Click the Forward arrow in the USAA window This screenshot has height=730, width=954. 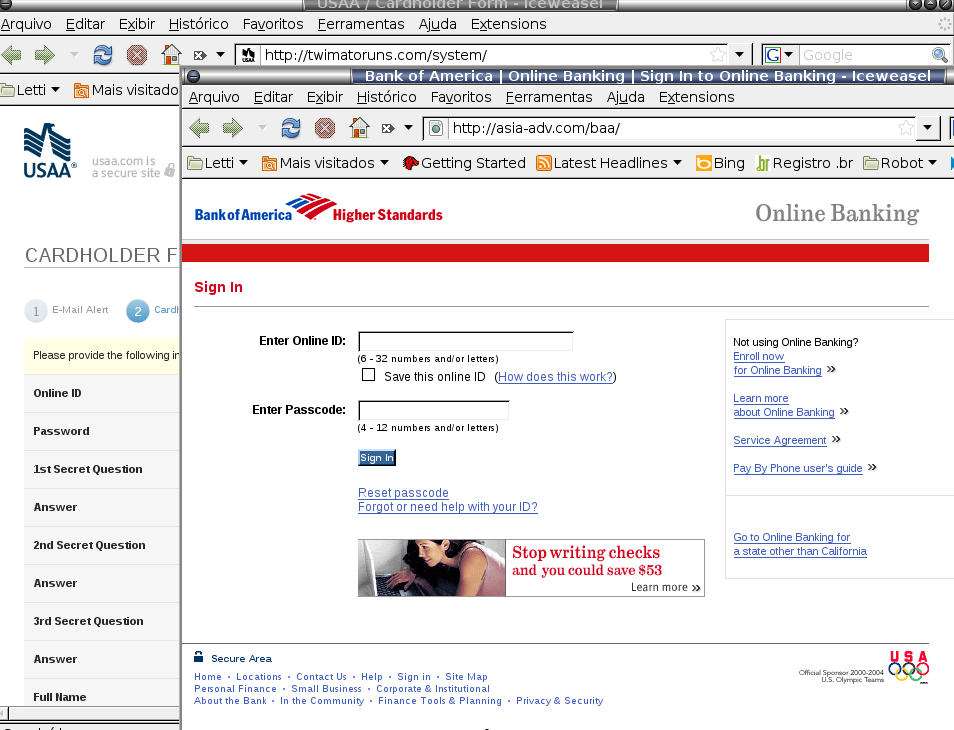[x=44, y=55]
